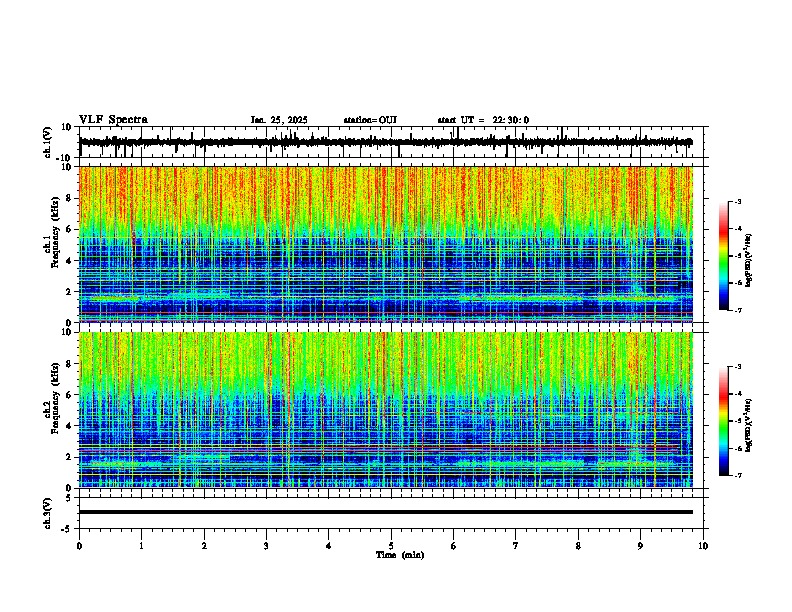Click the ch.2 frequency spectrogram panel
The height and width of the screenshot is (612, 792).
pyautogui.click(x=385, y=410)
